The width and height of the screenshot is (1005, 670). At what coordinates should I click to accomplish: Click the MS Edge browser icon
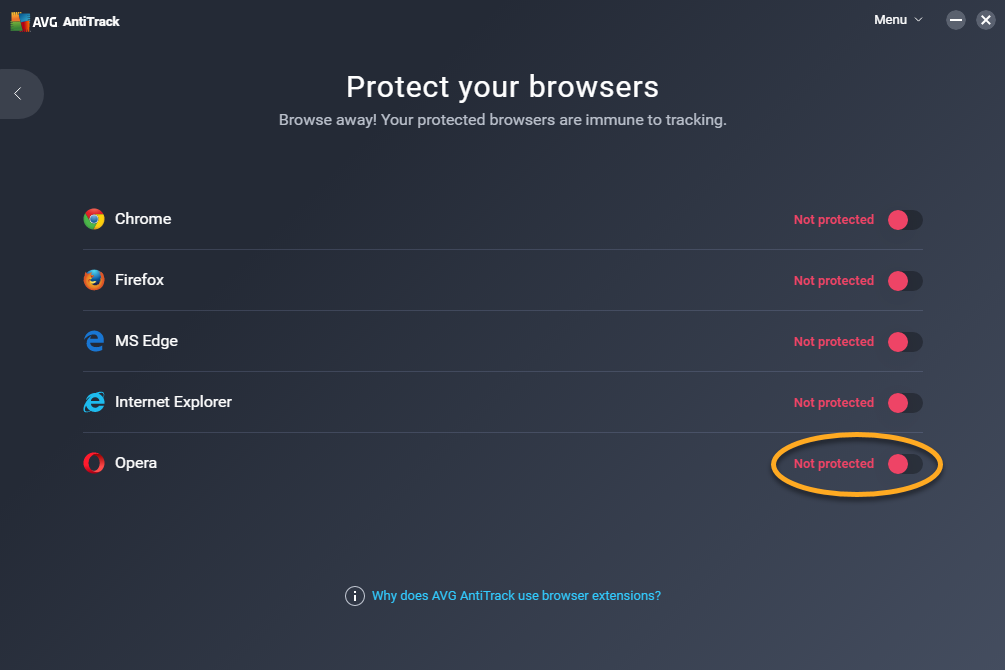tap(94, 341)
